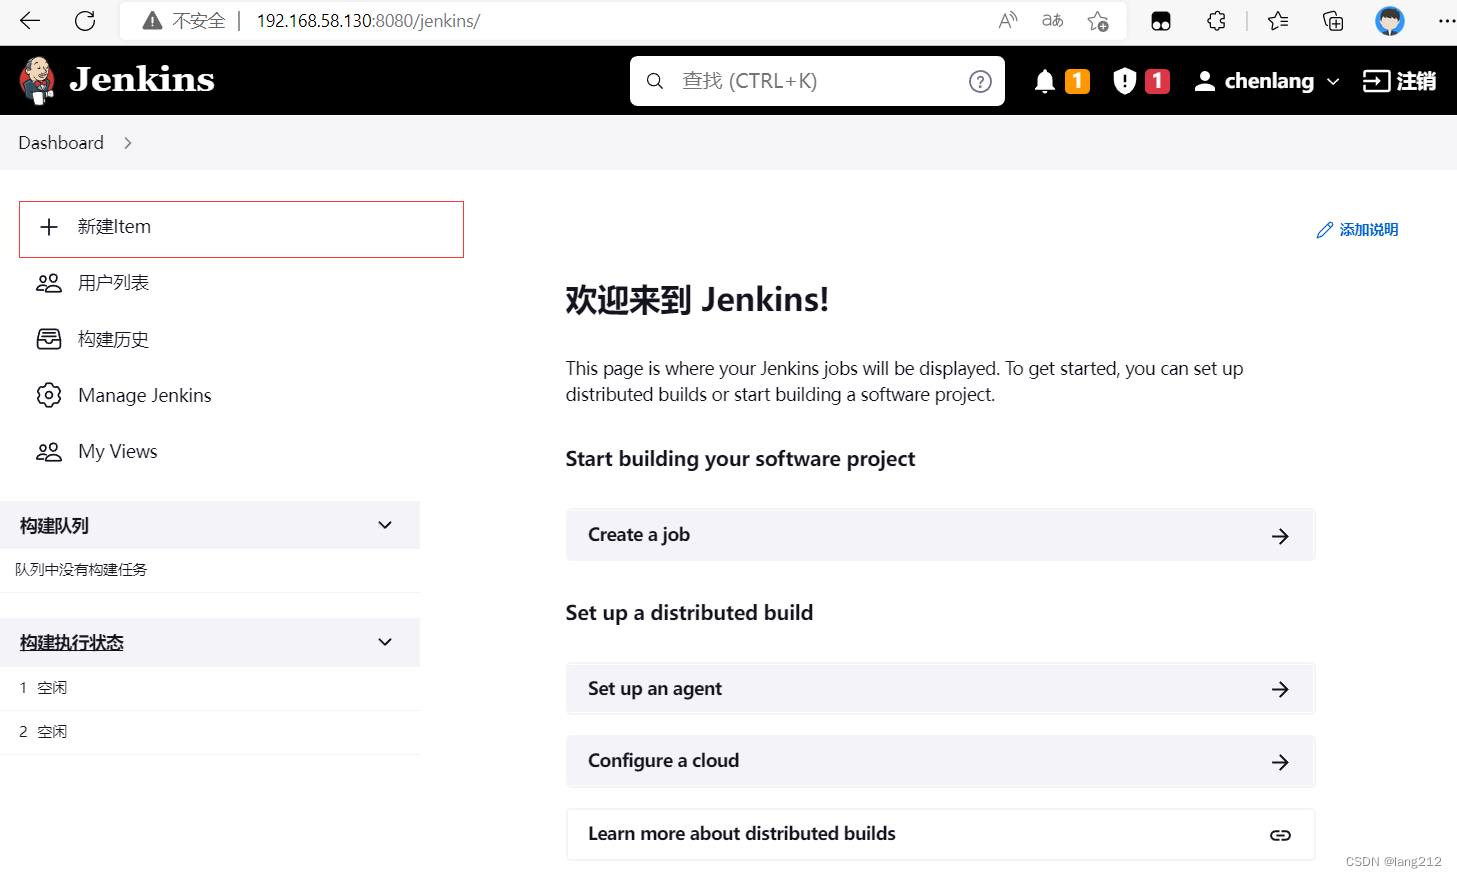1457x878 pixels.
Task: Click the 注销 logout button
Action: [x=1399, y=81]
